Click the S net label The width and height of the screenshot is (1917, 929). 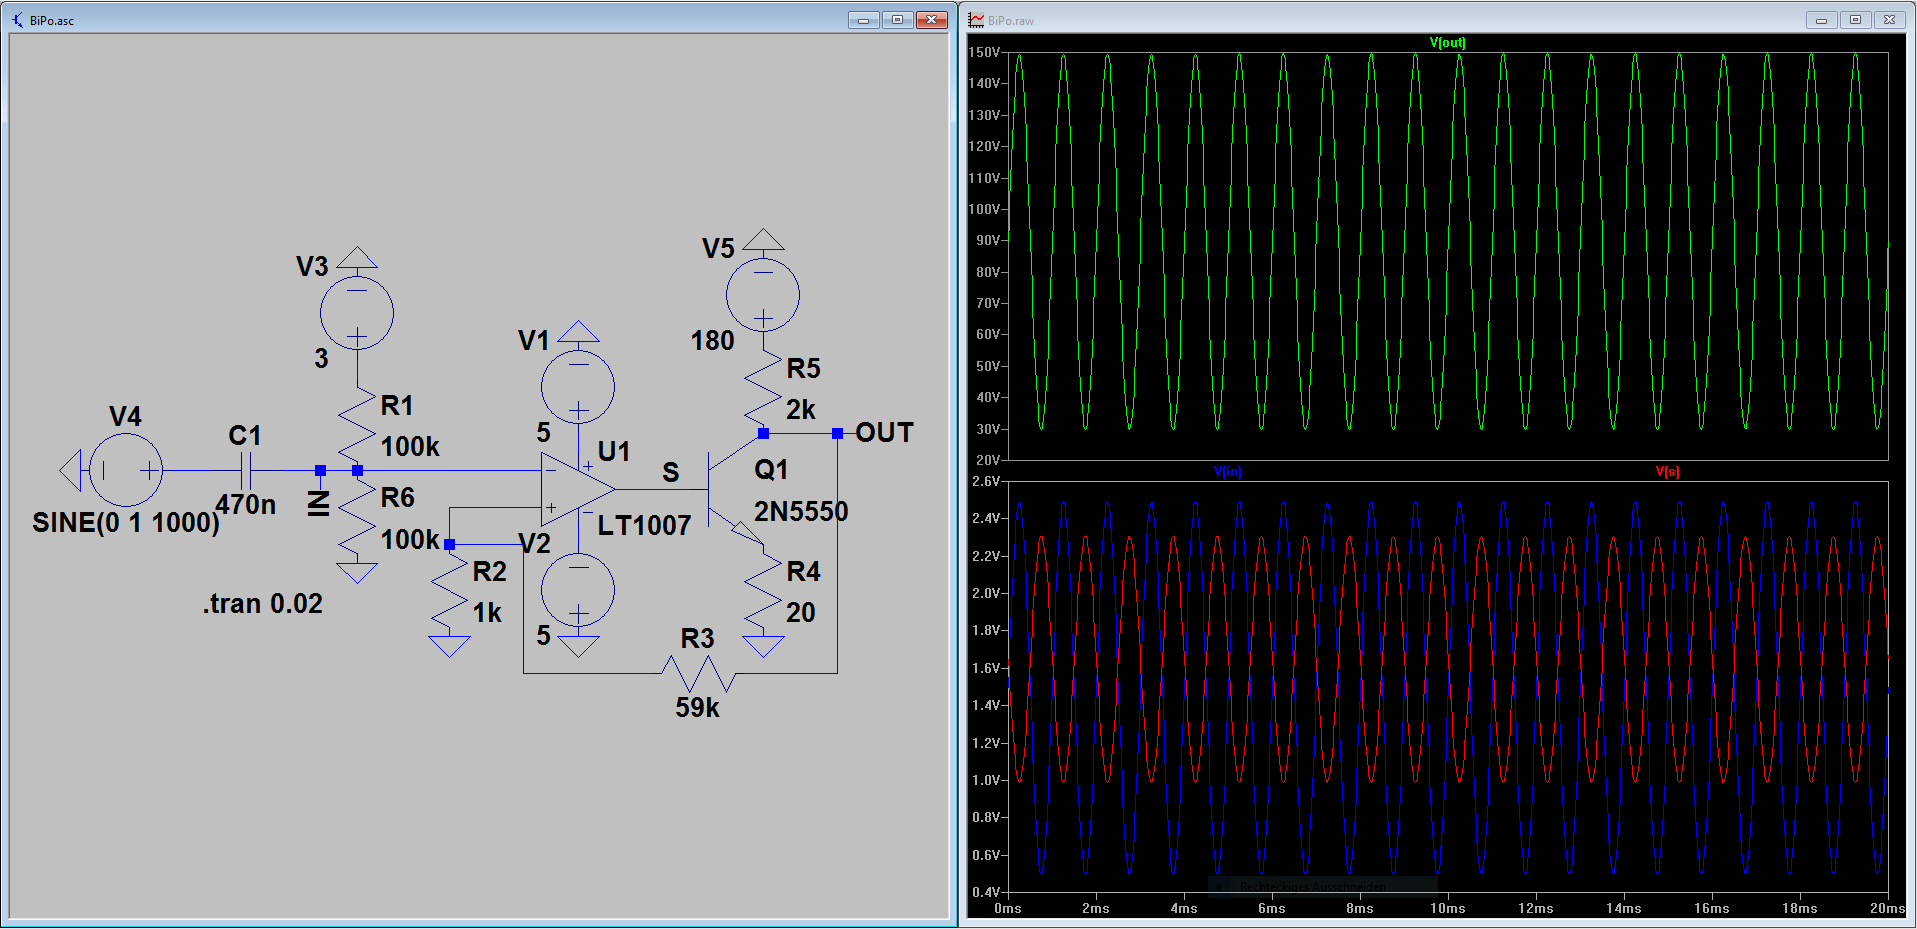click(x=670, y=472)
